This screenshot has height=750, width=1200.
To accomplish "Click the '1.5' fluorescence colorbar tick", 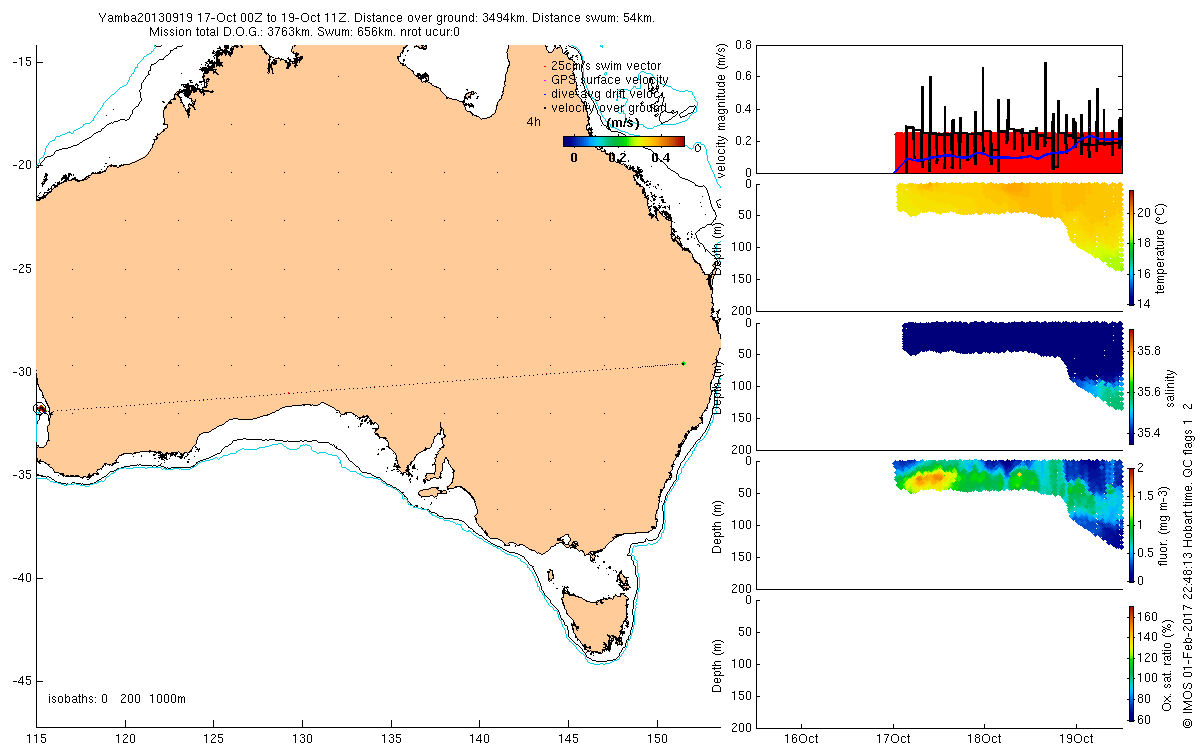I will tap(1147, 496).
